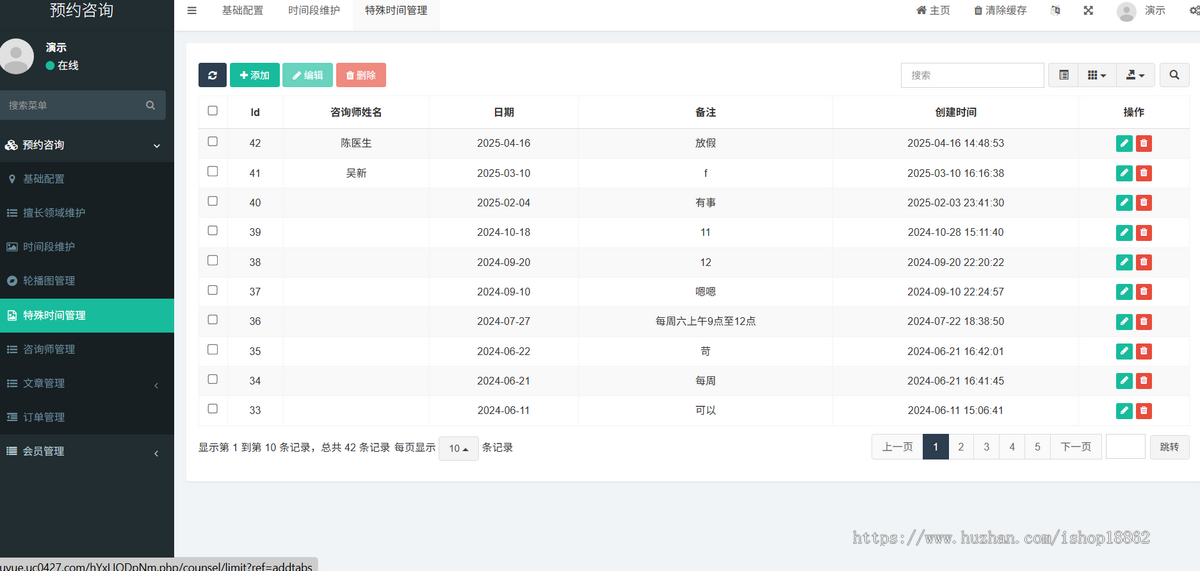Focus the table 搜索 input field
The height and width of the screenshot is (571, 1200).
point(973,75)
